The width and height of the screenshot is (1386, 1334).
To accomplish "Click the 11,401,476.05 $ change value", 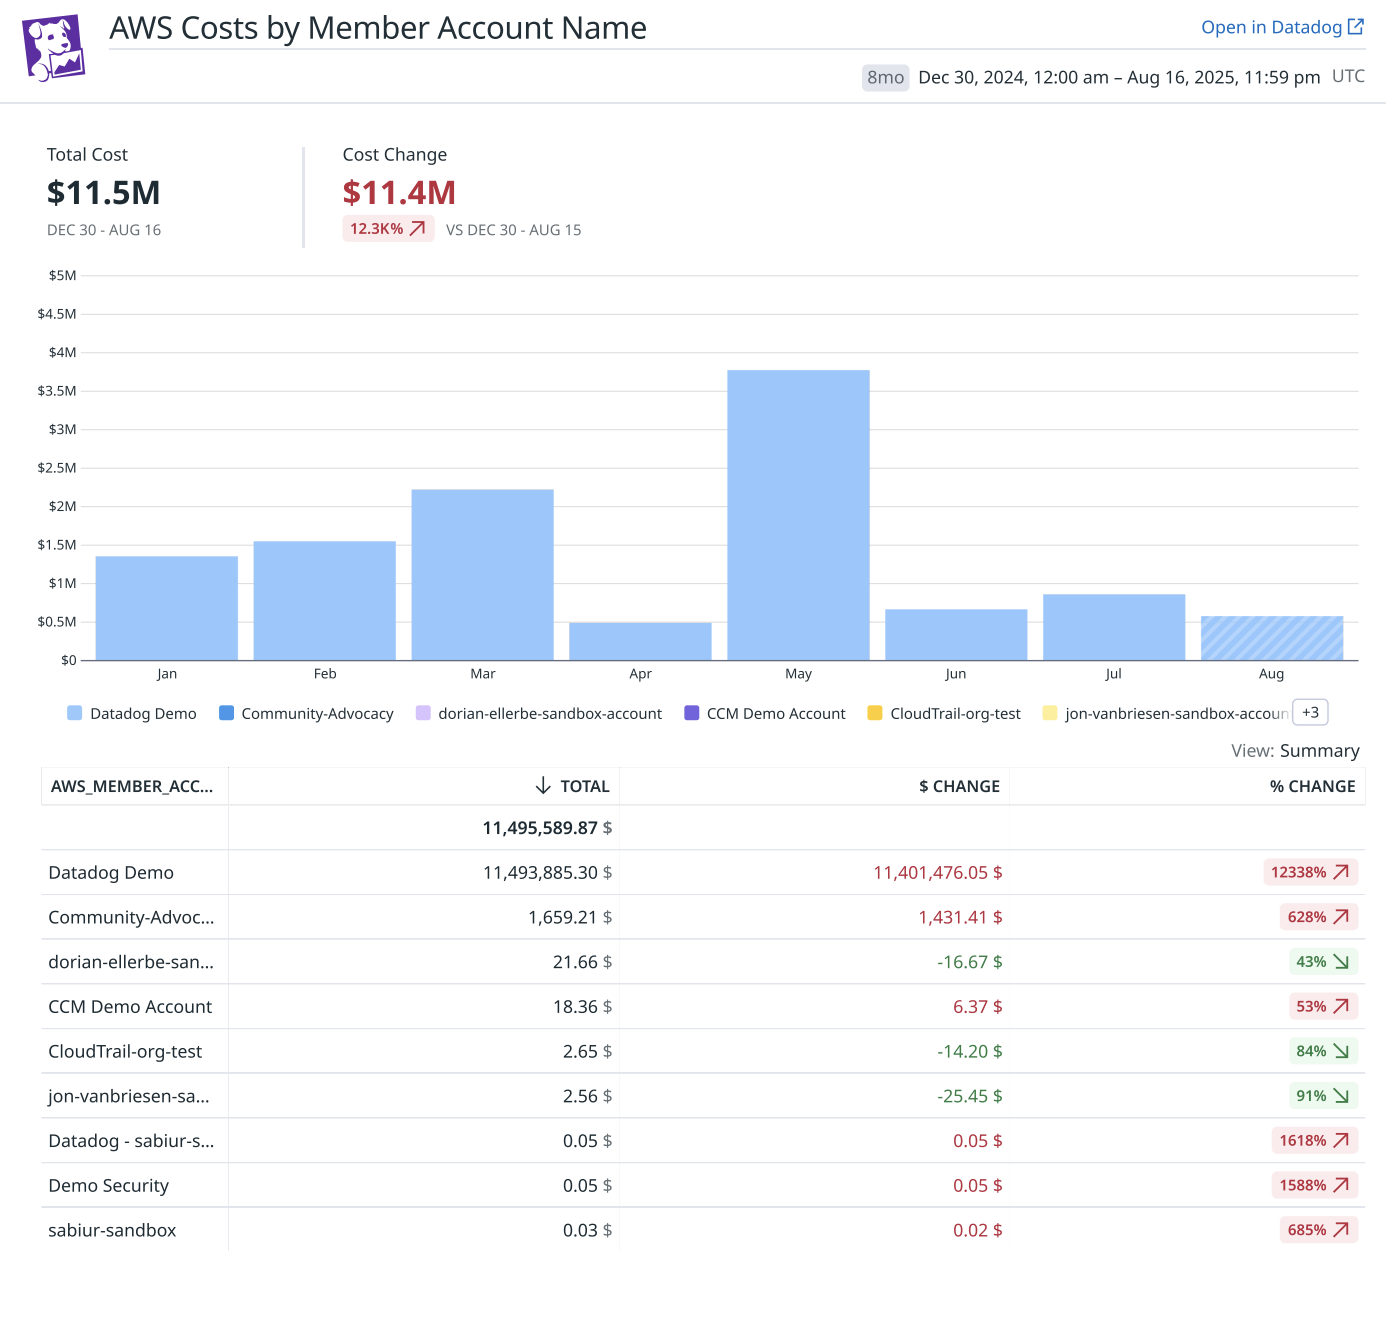I will point(938,872).
